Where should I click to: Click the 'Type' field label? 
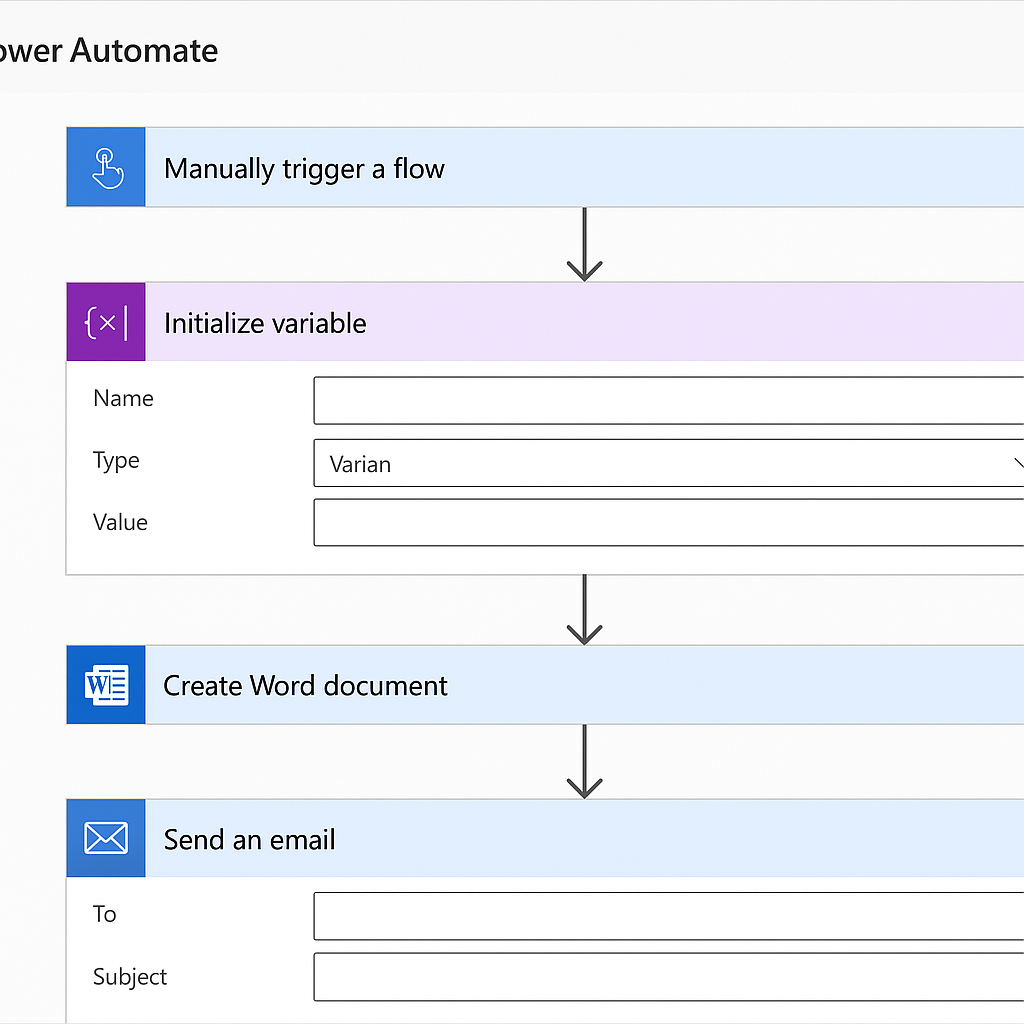116,460
